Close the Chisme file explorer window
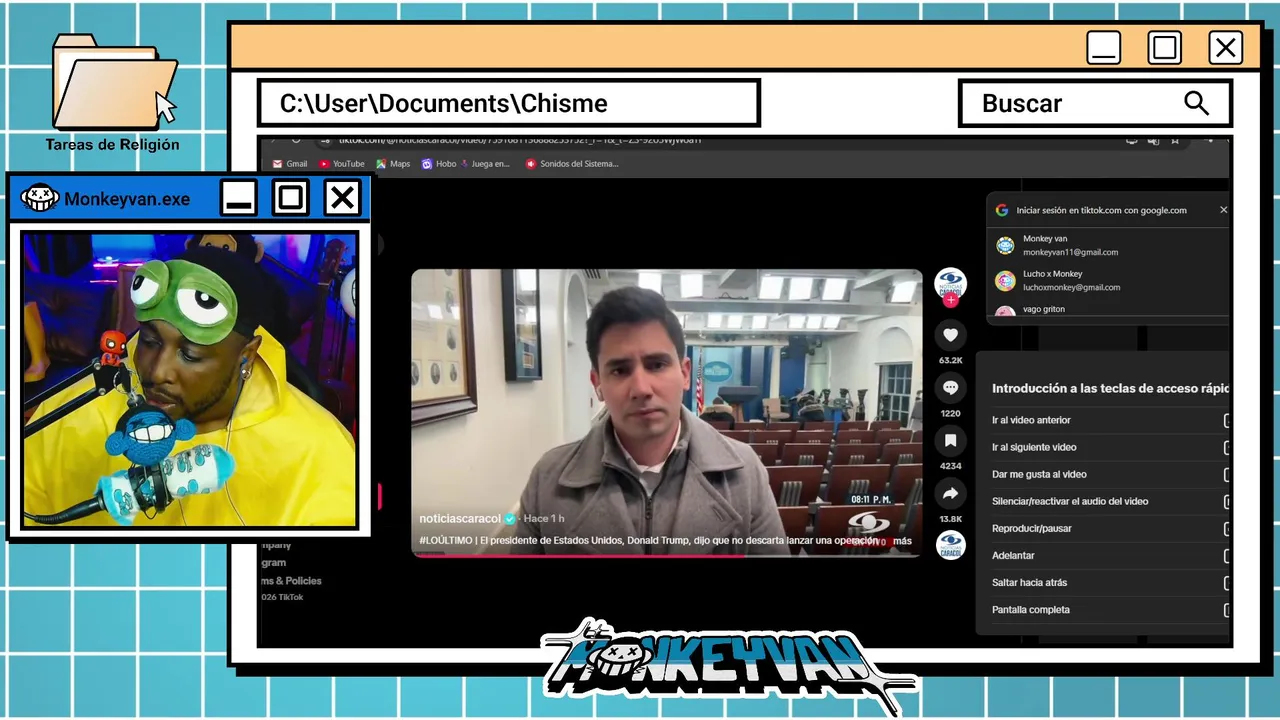Viewport: 1280px width, 720px height. (x=1225, y=47)
